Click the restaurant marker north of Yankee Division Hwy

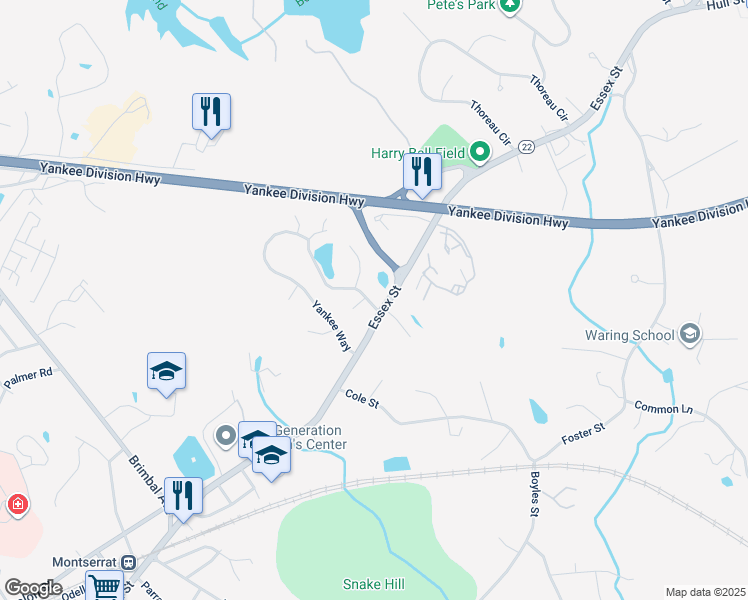[211, 113]
